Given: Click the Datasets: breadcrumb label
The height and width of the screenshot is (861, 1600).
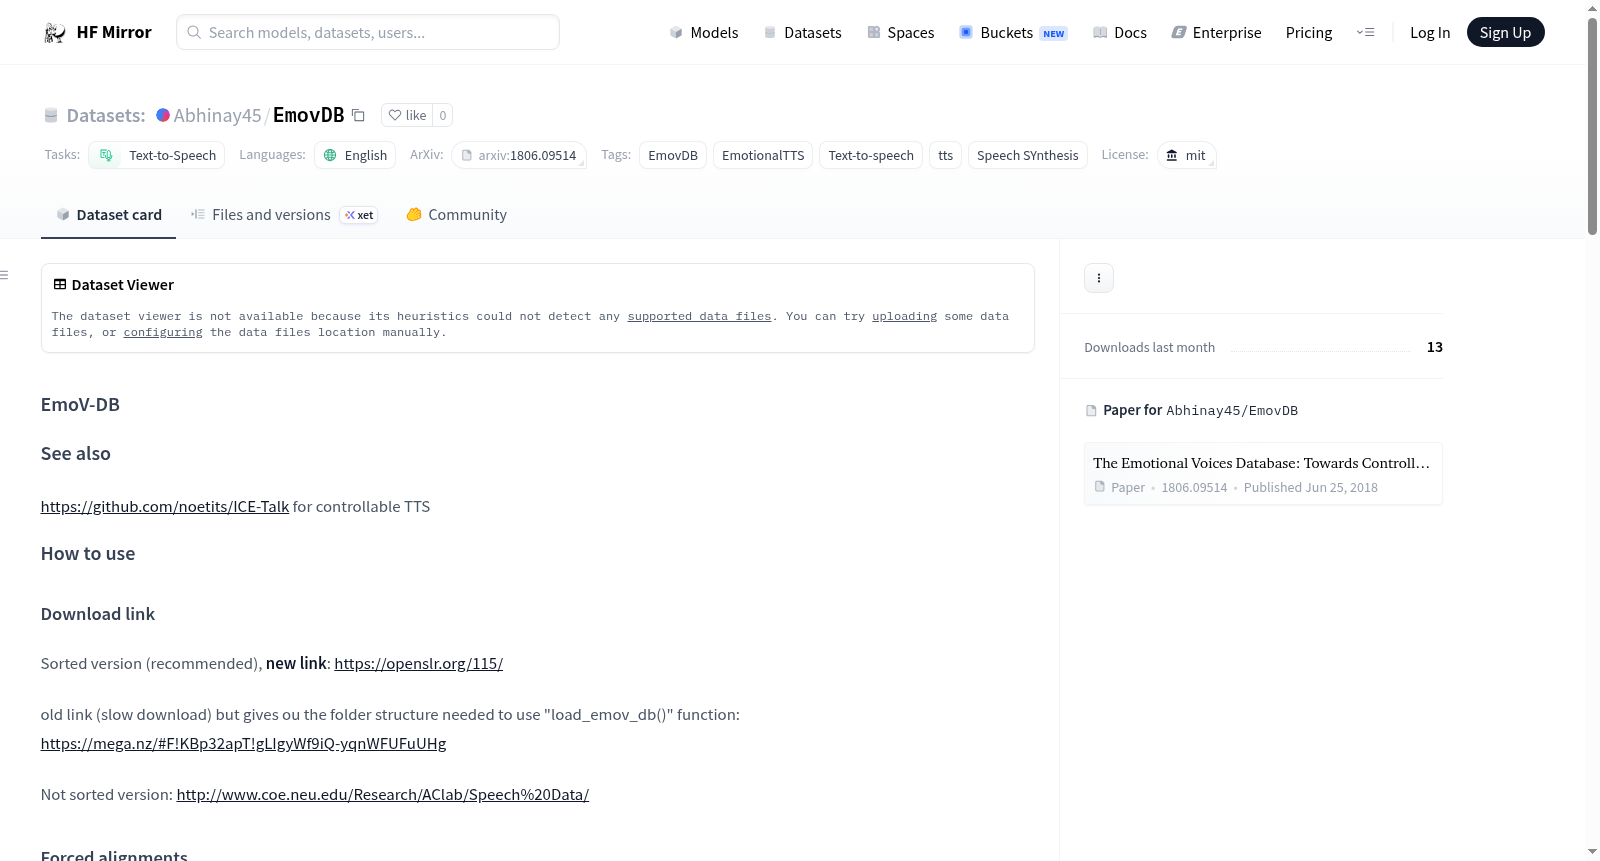Looking at the screenshot, I should coord(106,115).
